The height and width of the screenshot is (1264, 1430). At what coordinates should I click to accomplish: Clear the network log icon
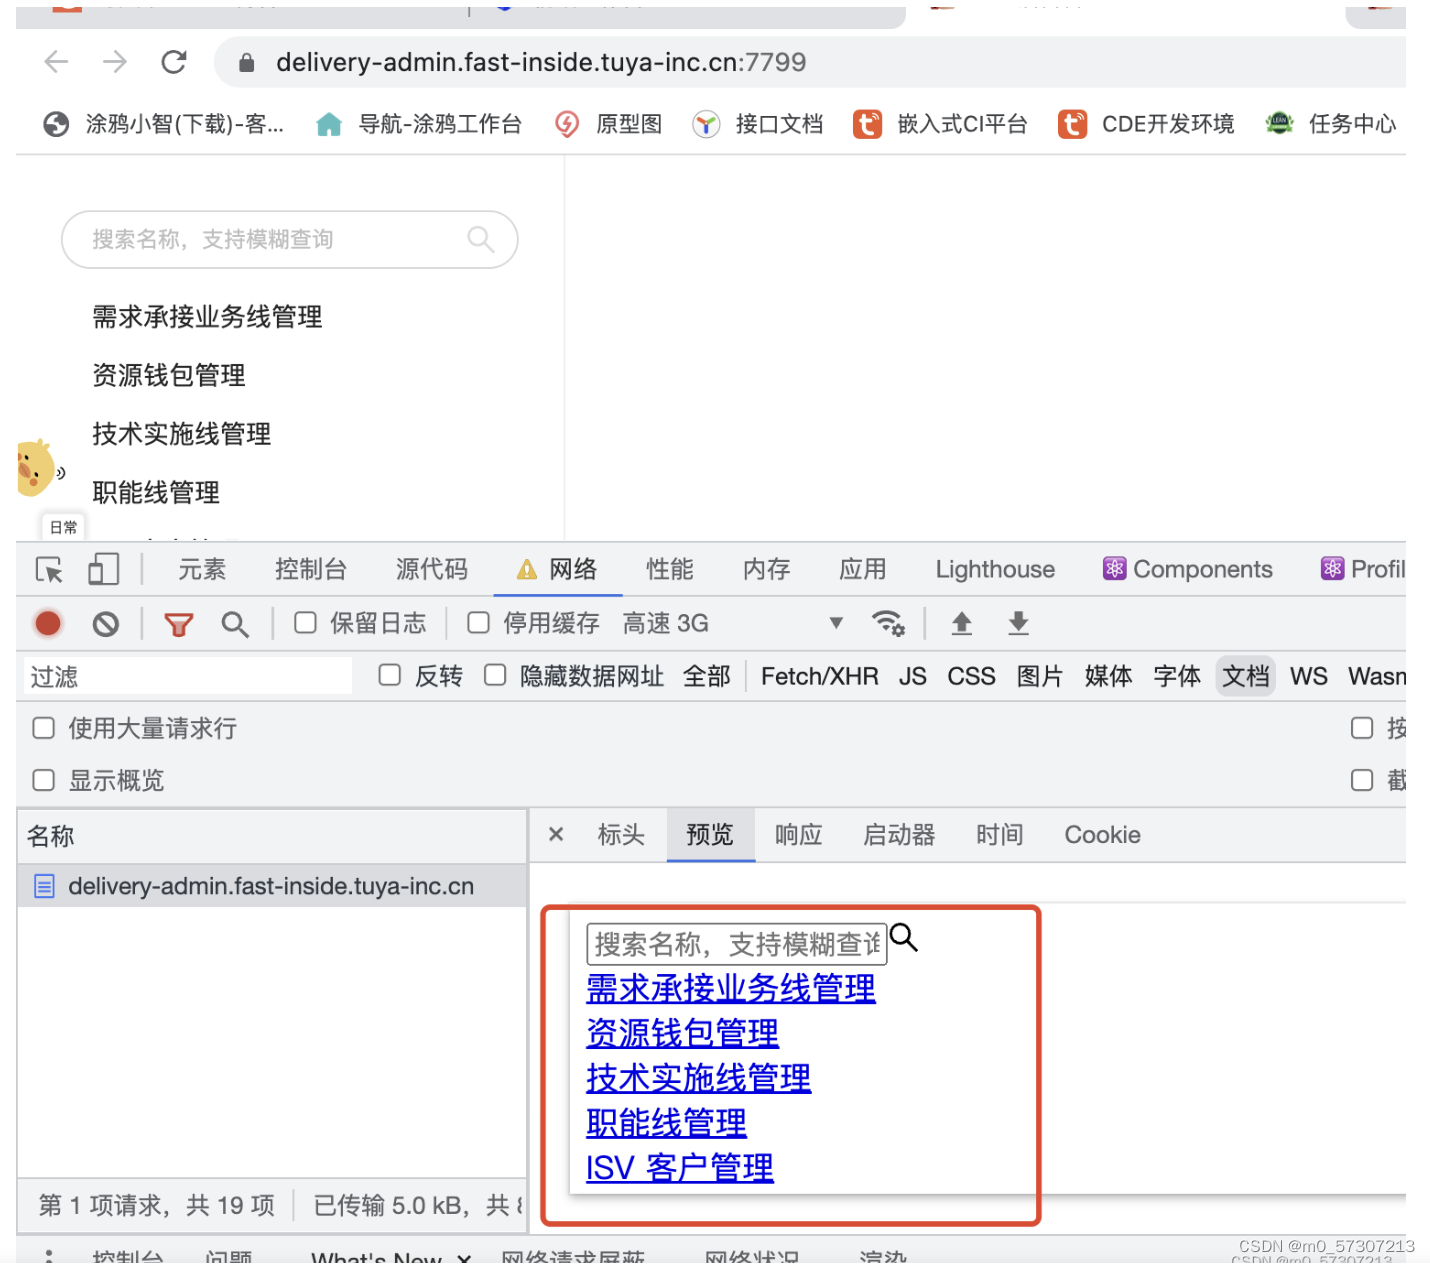point(106,624)
